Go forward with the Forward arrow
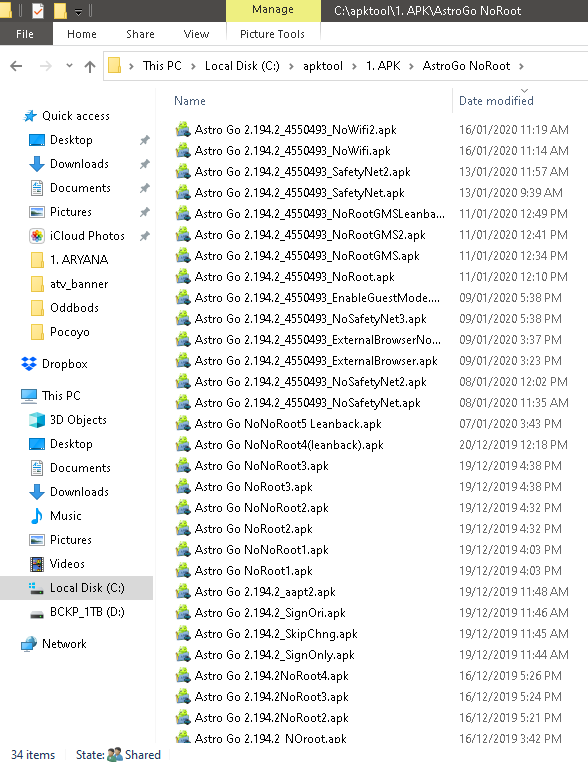This screenshot has height=764, width=588. [45, 66]
